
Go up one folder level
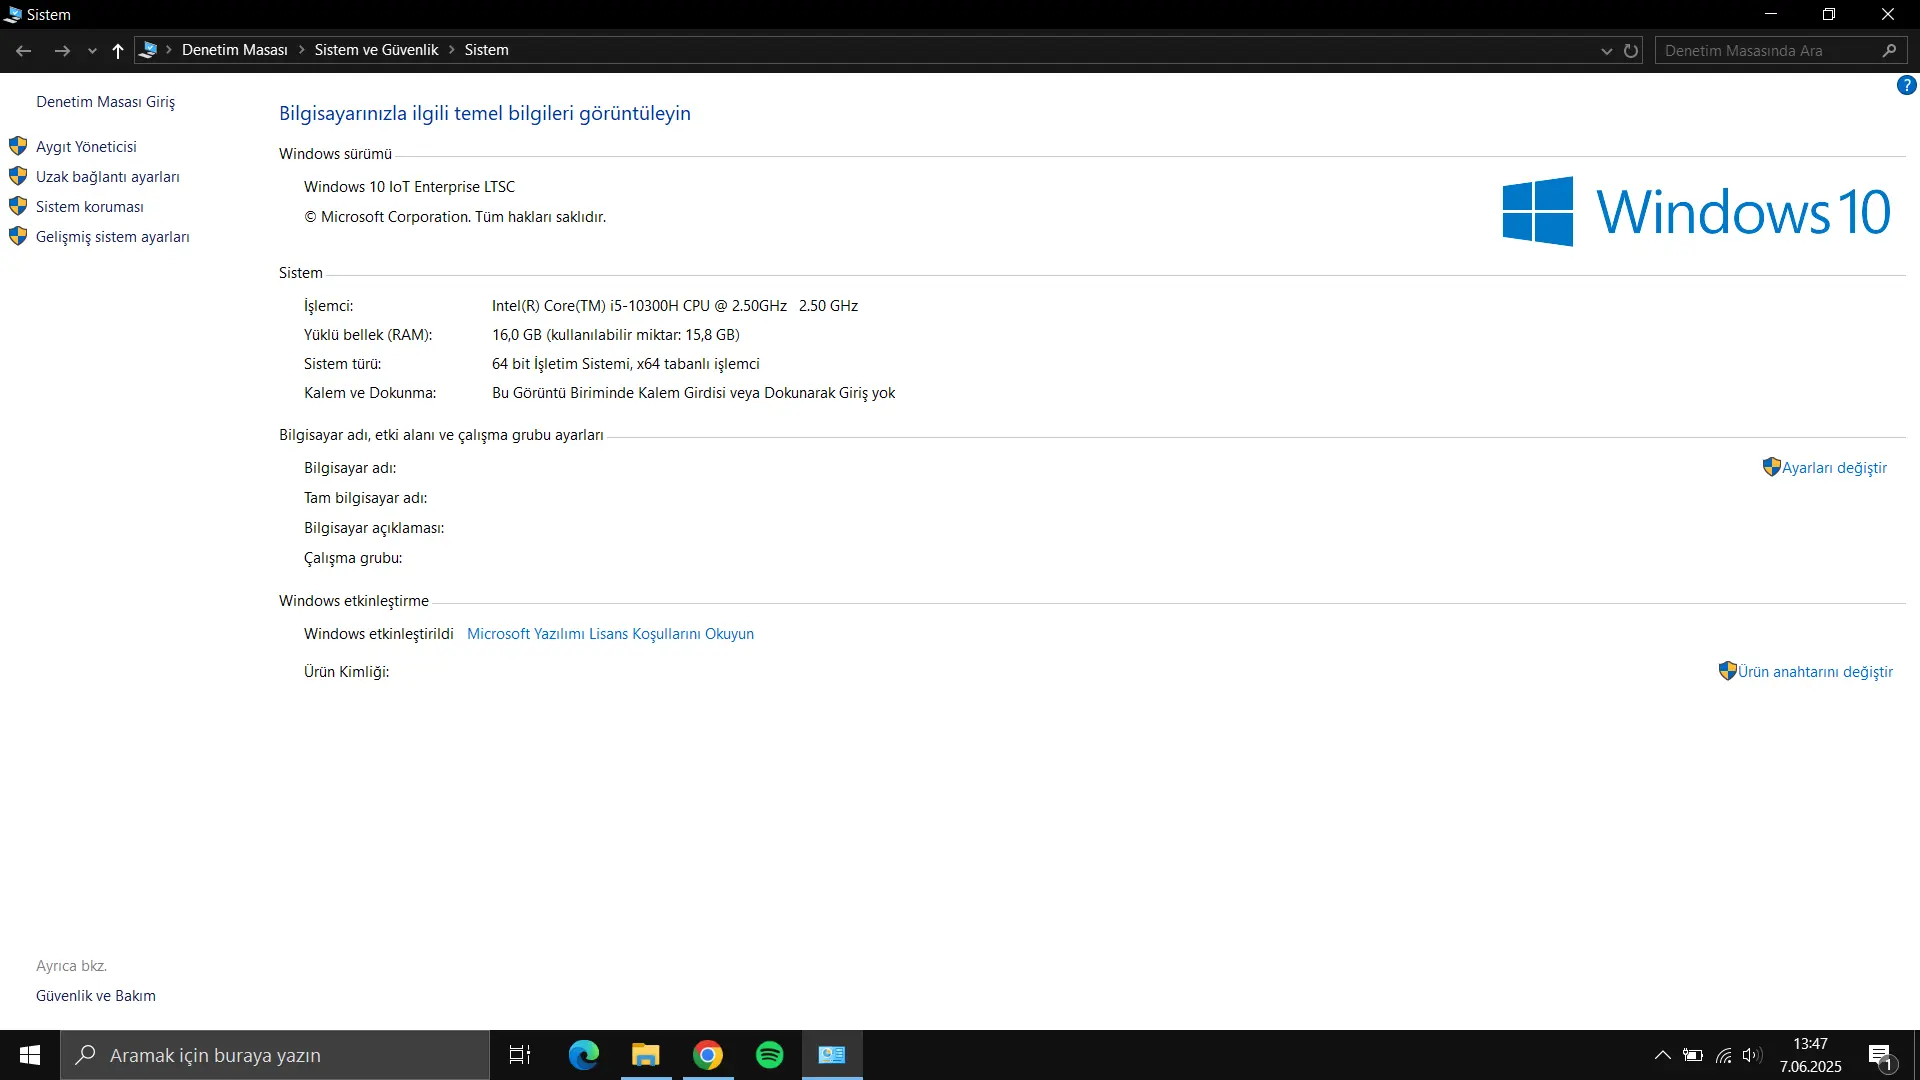[x=118, y=50]
